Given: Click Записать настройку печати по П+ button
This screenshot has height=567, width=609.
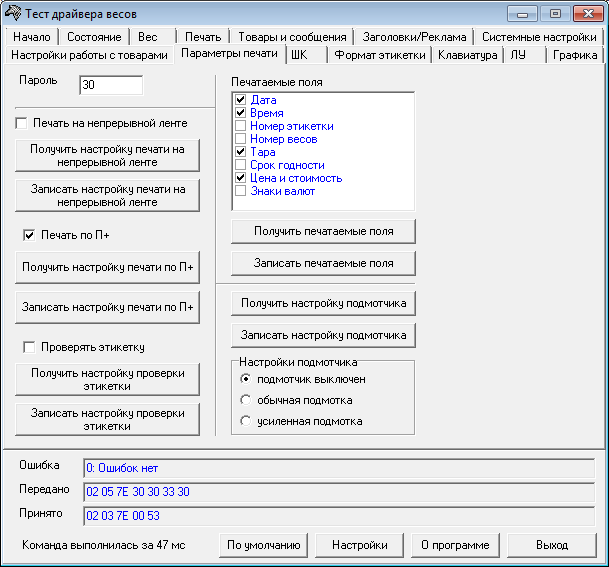Looking at the screenshot, I should click(x=107, y=307).
